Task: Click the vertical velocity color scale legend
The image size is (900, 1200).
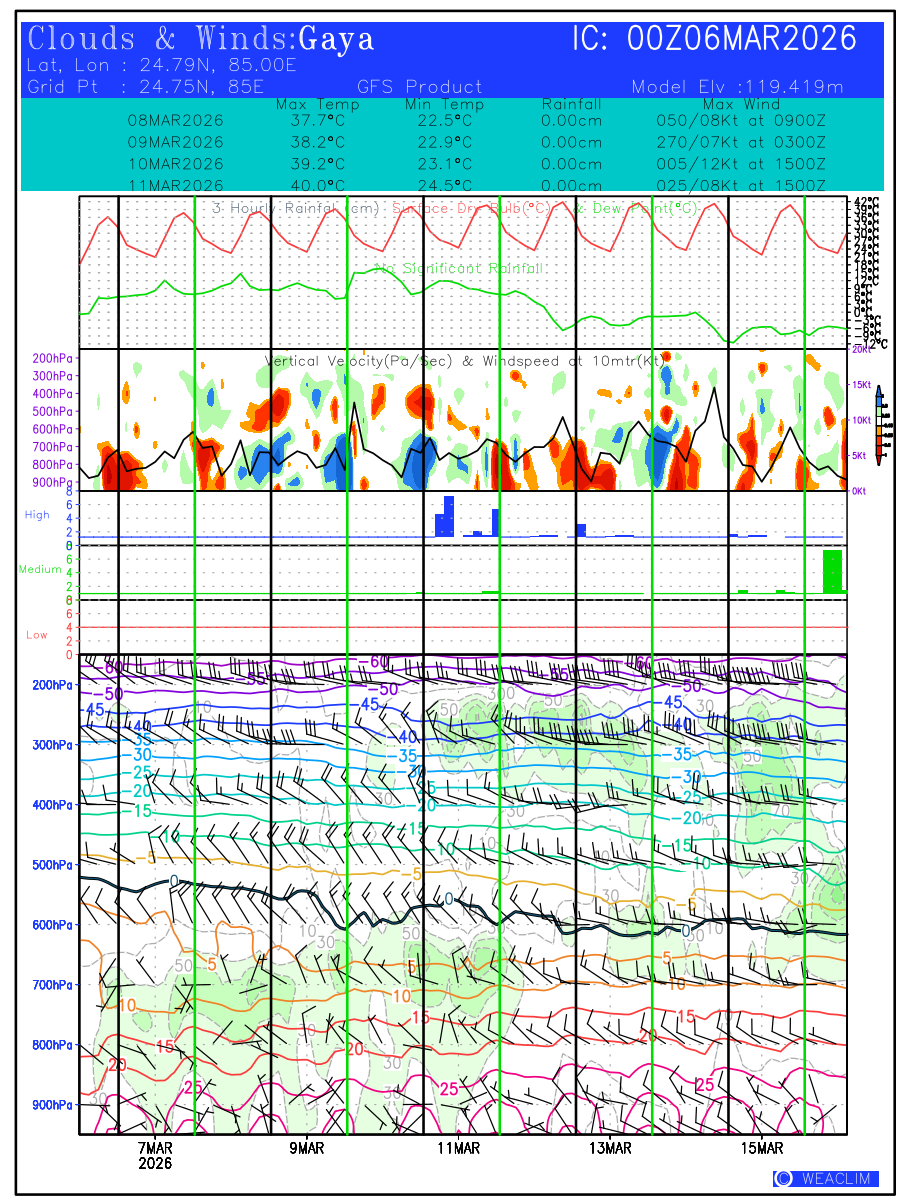Action: 878,426
